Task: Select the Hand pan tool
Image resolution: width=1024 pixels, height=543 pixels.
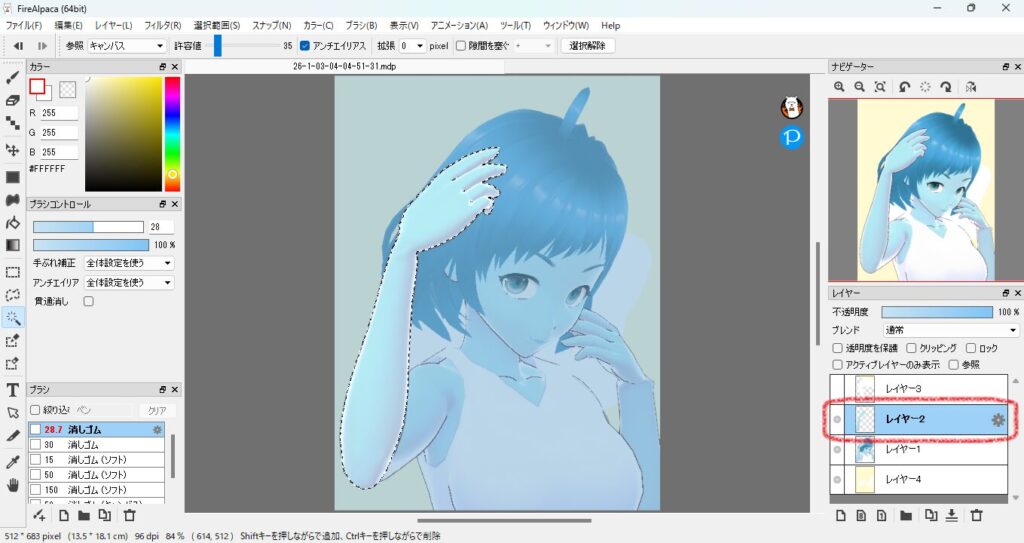Action: point(12,485)
